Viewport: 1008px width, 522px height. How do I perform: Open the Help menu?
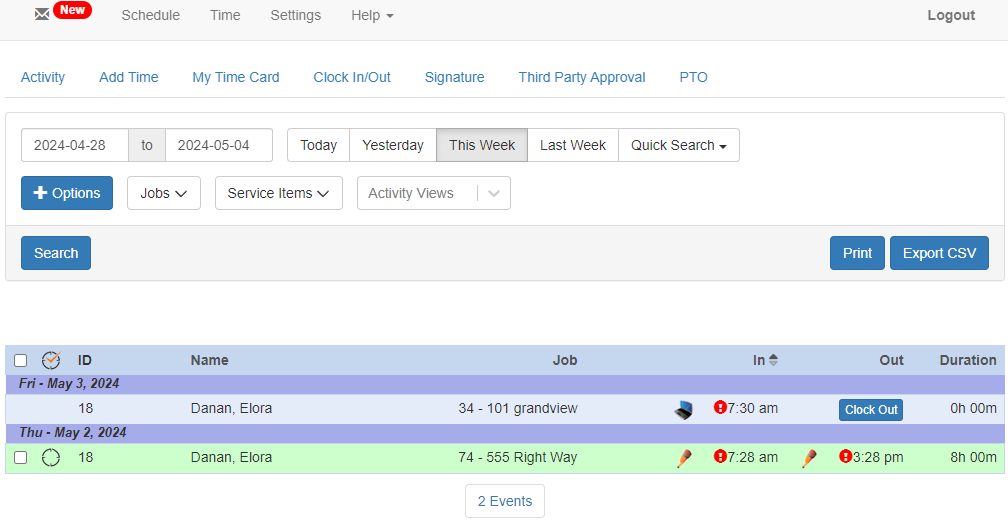(372, 15)
